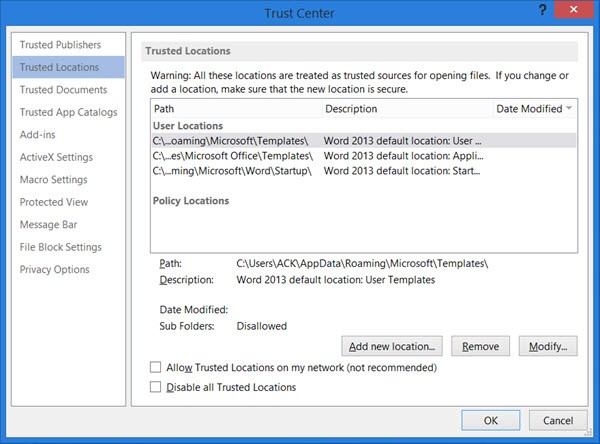
Task: Remove the selected trusted location
Action: coord(481,346)
